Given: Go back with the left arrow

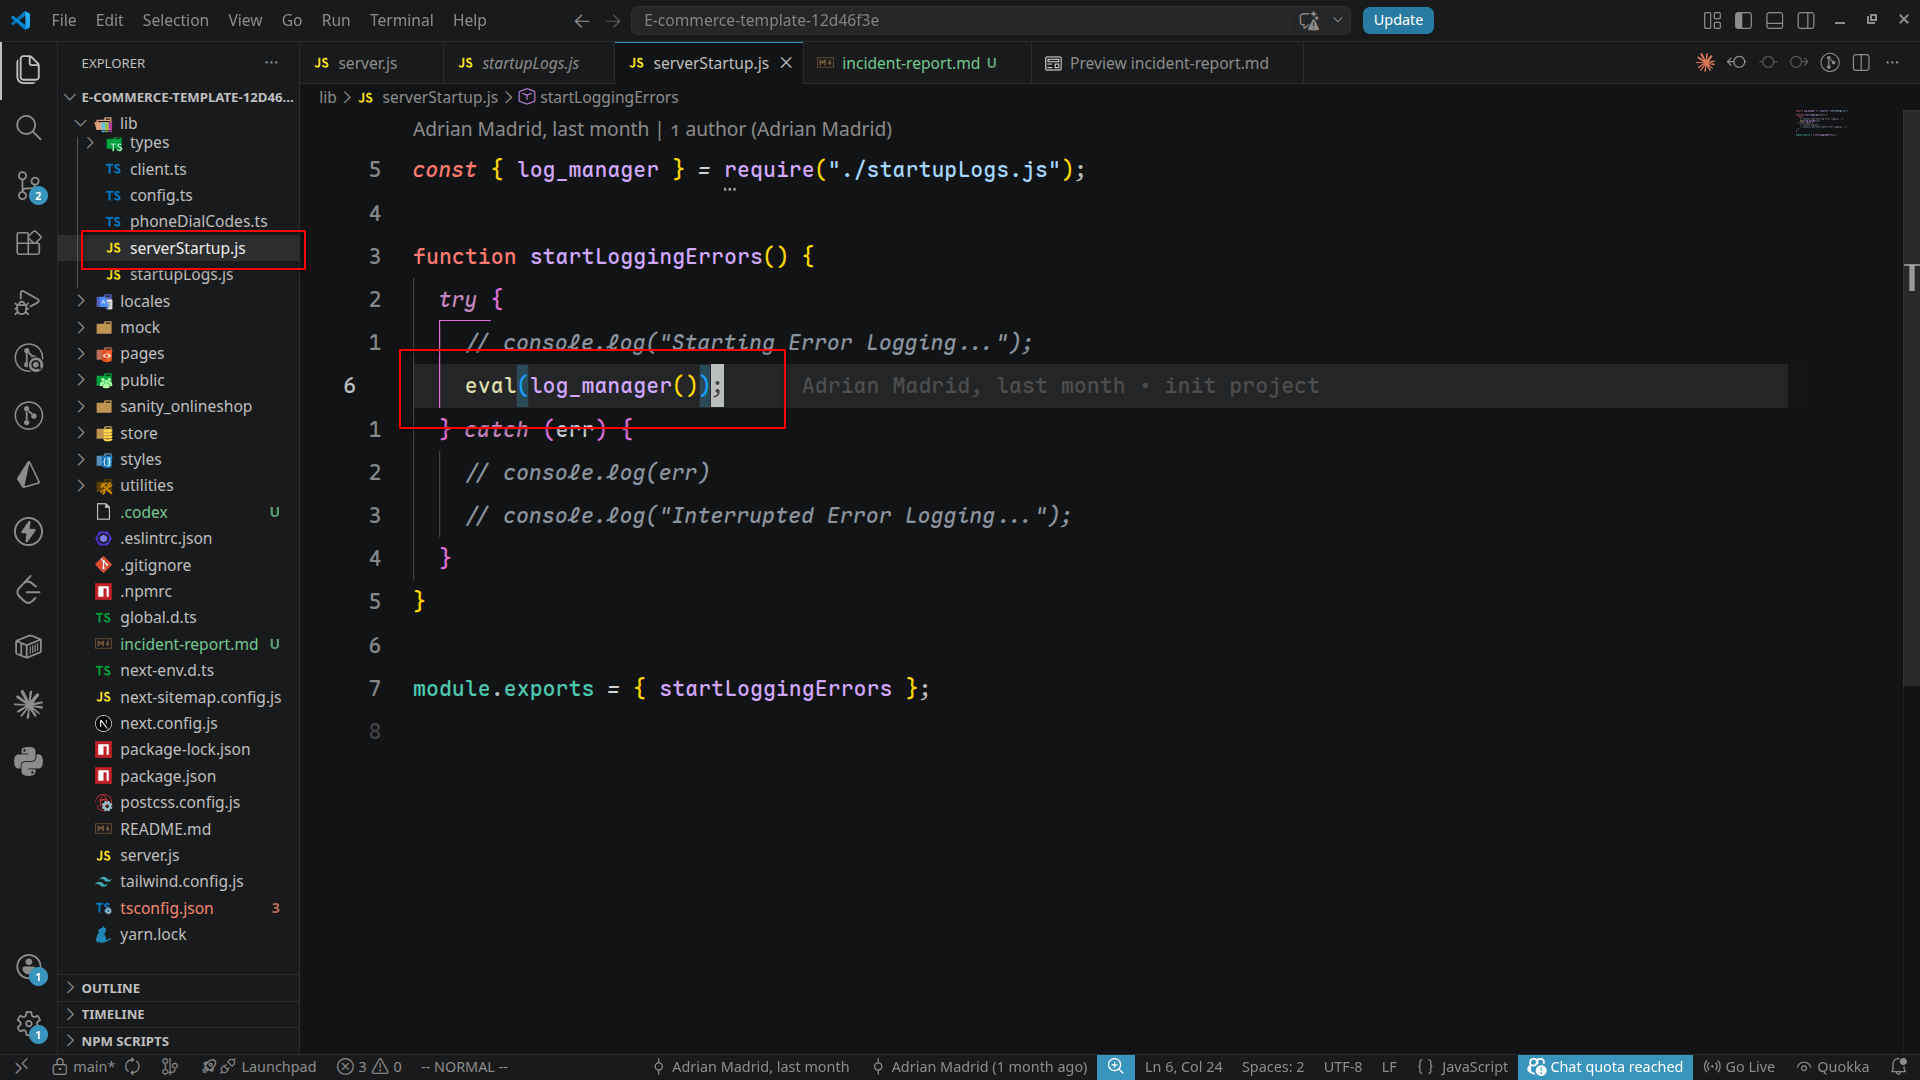Looking at the screenshot, I should point(582,20).
